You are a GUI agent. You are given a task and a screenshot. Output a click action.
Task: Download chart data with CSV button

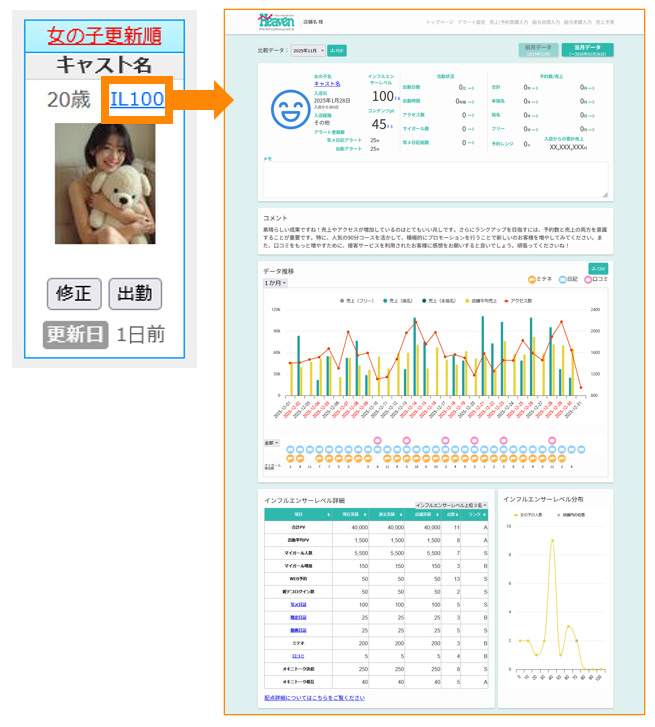point(599,268)
